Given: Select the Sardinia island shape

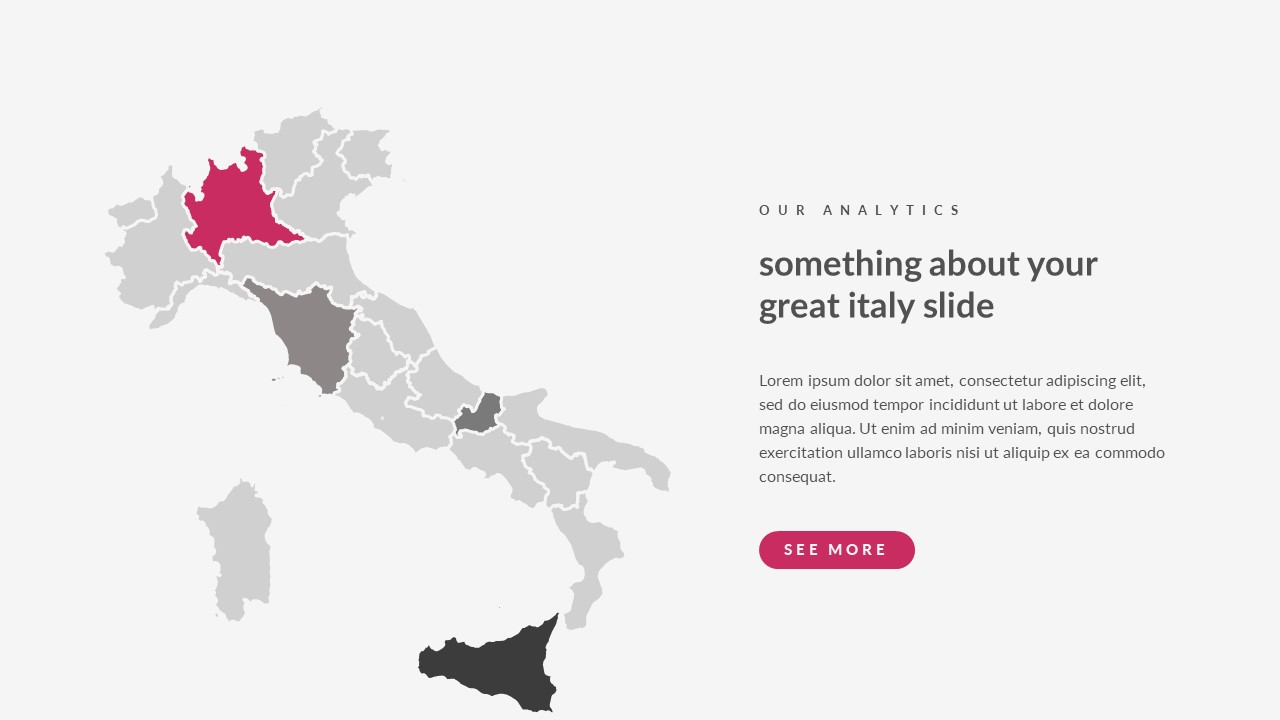Looking at the screenshot, I should tap(235, 550).
